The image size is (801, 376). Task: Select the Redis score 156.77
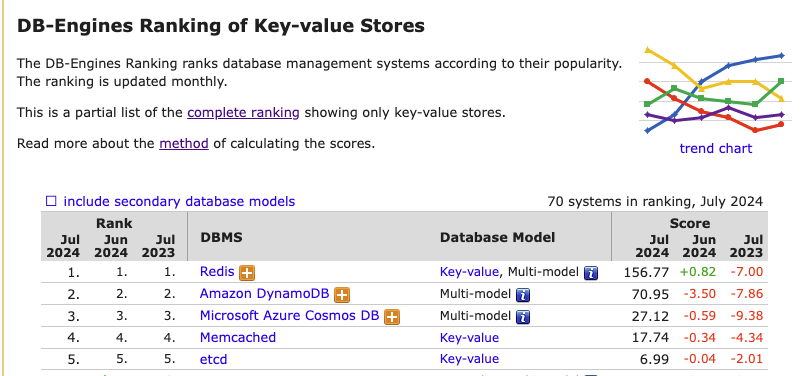point(646,272)
